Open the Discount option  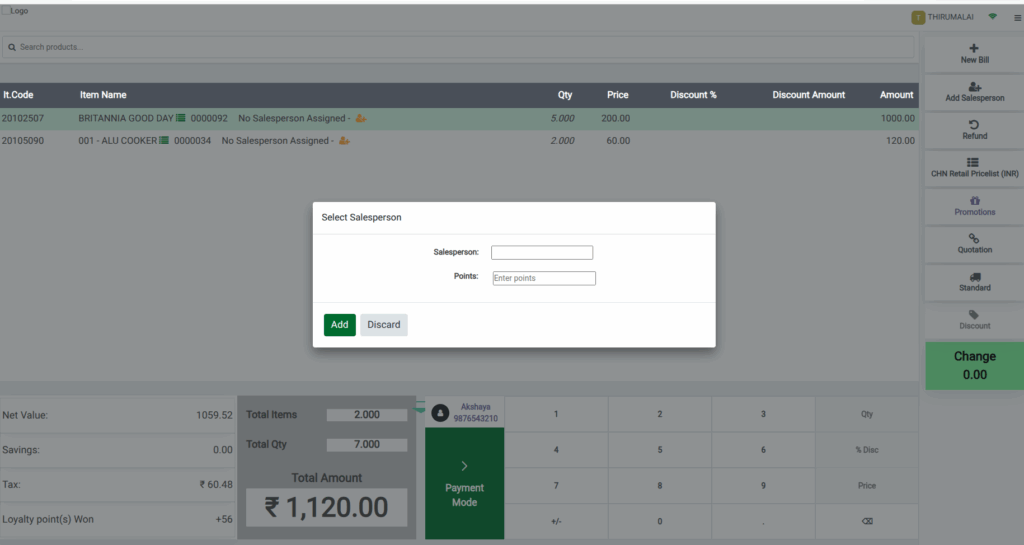(x=974, y=320)
